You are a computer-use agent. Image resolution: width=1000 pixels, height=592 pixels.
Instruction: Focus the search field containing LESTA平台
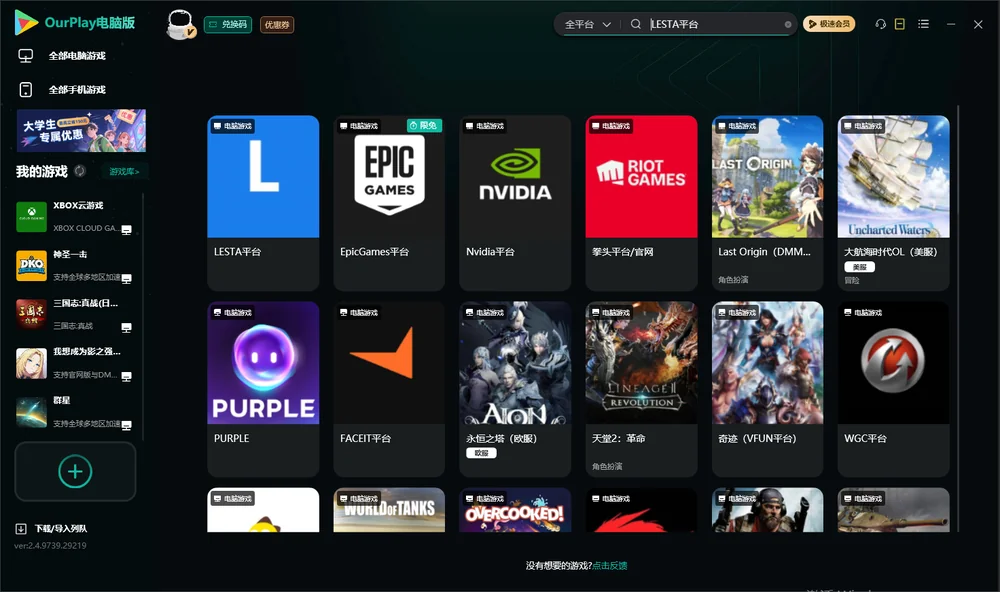click(714, 24)
